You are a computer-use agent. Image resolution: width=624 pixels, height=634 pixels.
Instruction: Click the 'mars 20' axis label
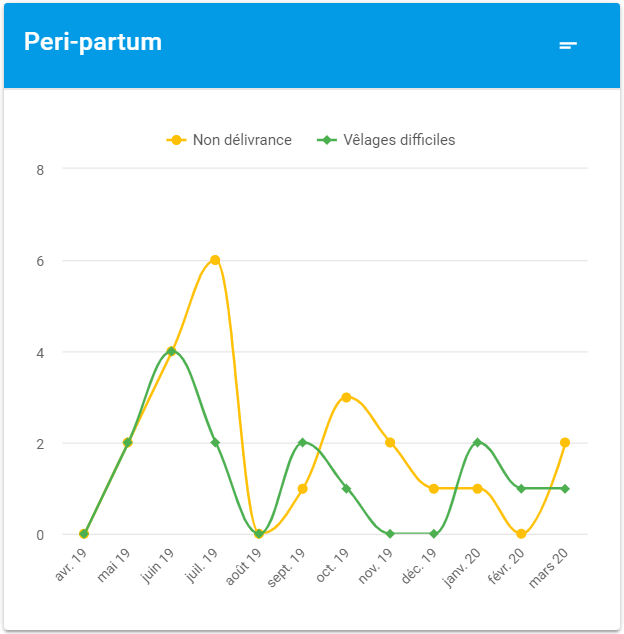coord(548,568)
